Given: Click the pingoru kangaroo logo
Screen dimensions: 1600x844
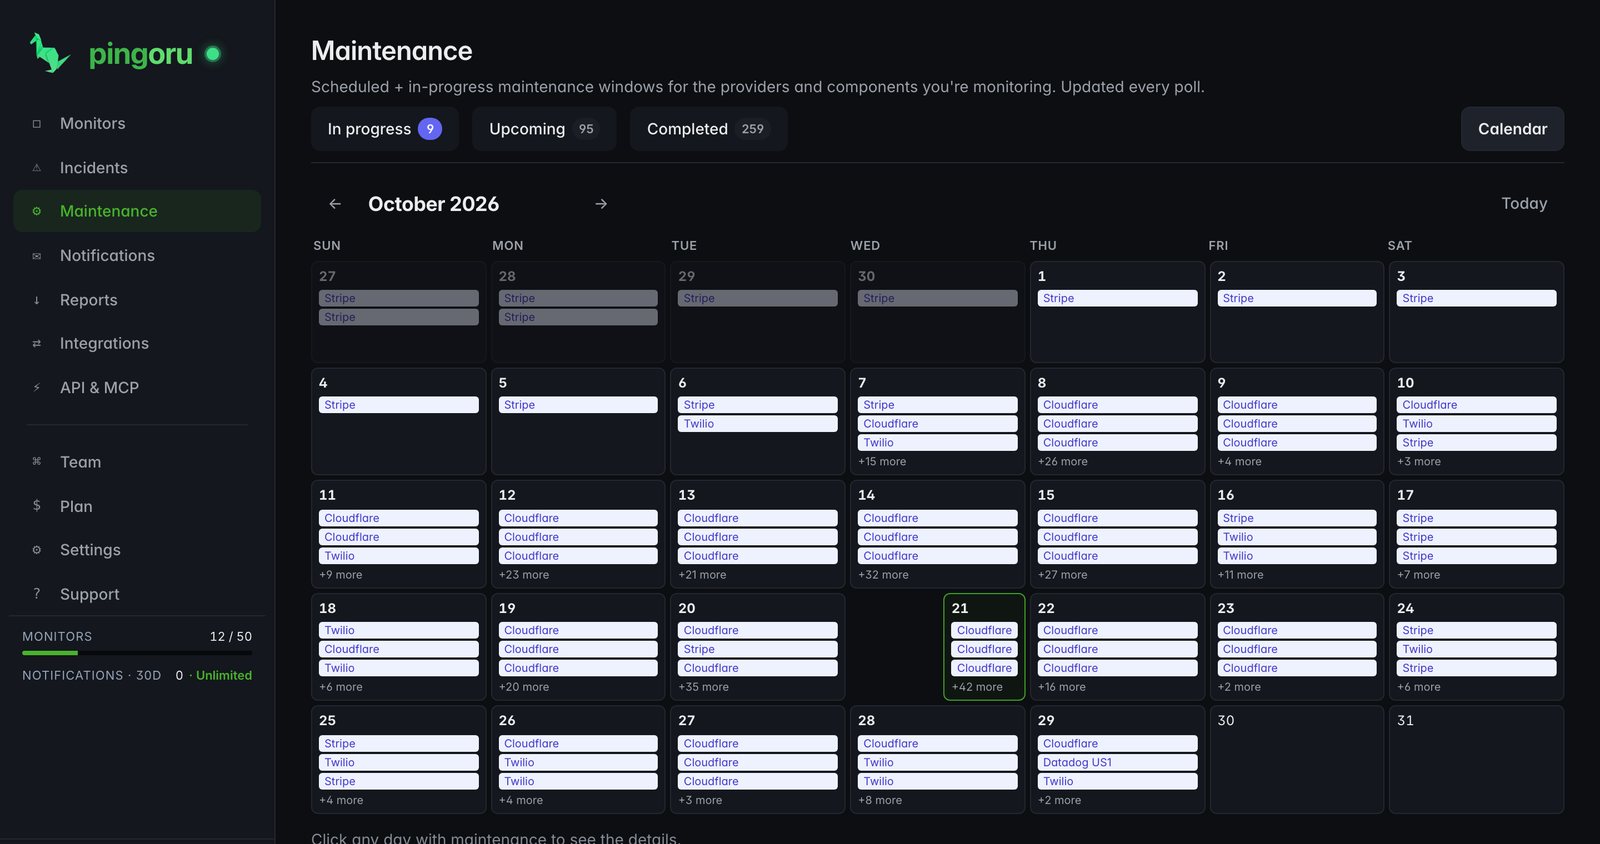Looking at the screenshot, I should click(49, 53).
